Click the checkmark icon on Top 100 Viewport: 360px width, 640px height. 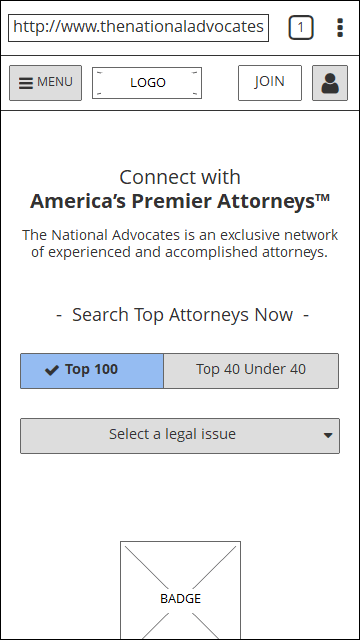(52, 370)
